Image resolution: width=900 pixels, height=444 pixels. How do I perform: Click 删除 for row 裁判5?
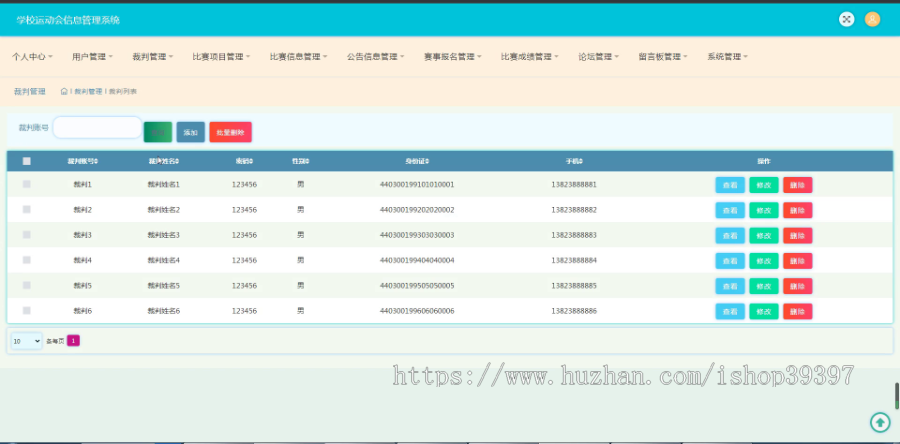click(798, 286)
